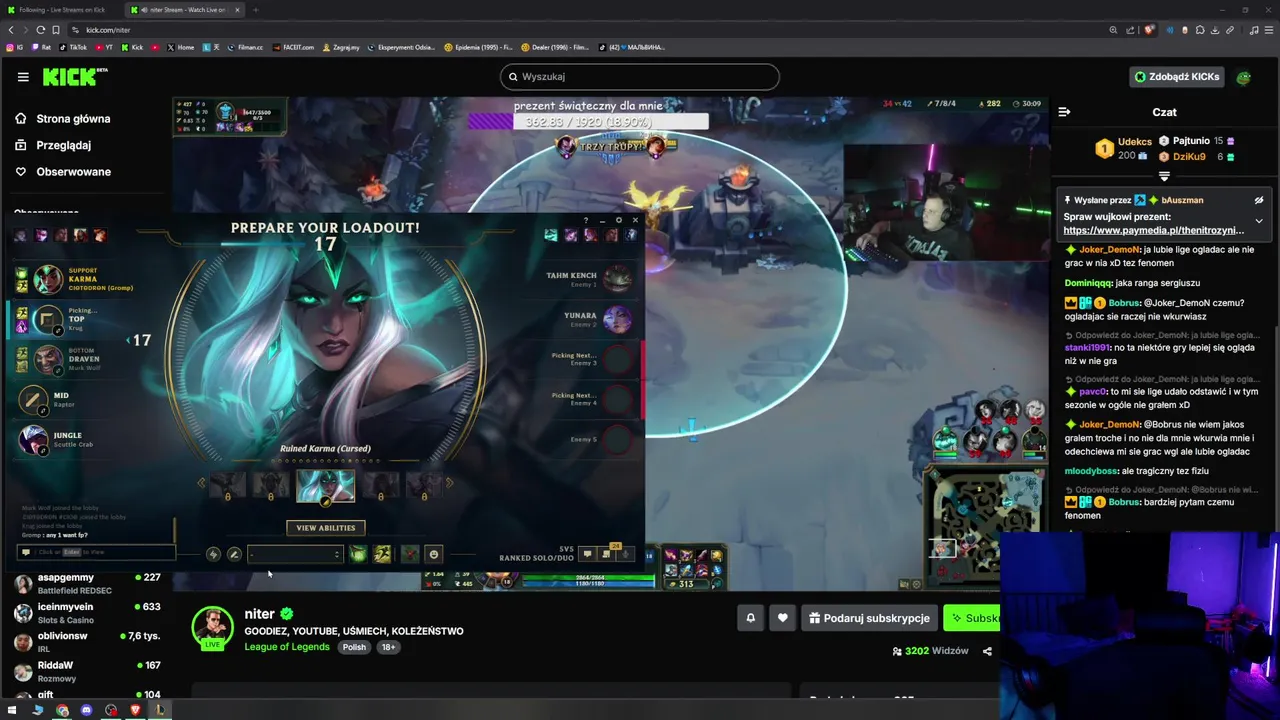
Task: Click the champion select chat input
Action: pos(97,552)
